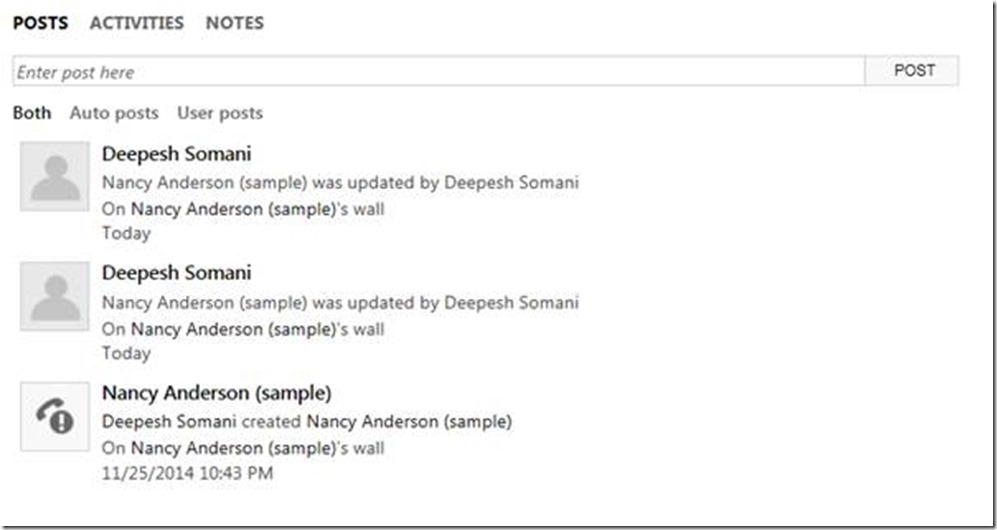
Task: Open the phone call alert icon
Action: click(54, 416)
